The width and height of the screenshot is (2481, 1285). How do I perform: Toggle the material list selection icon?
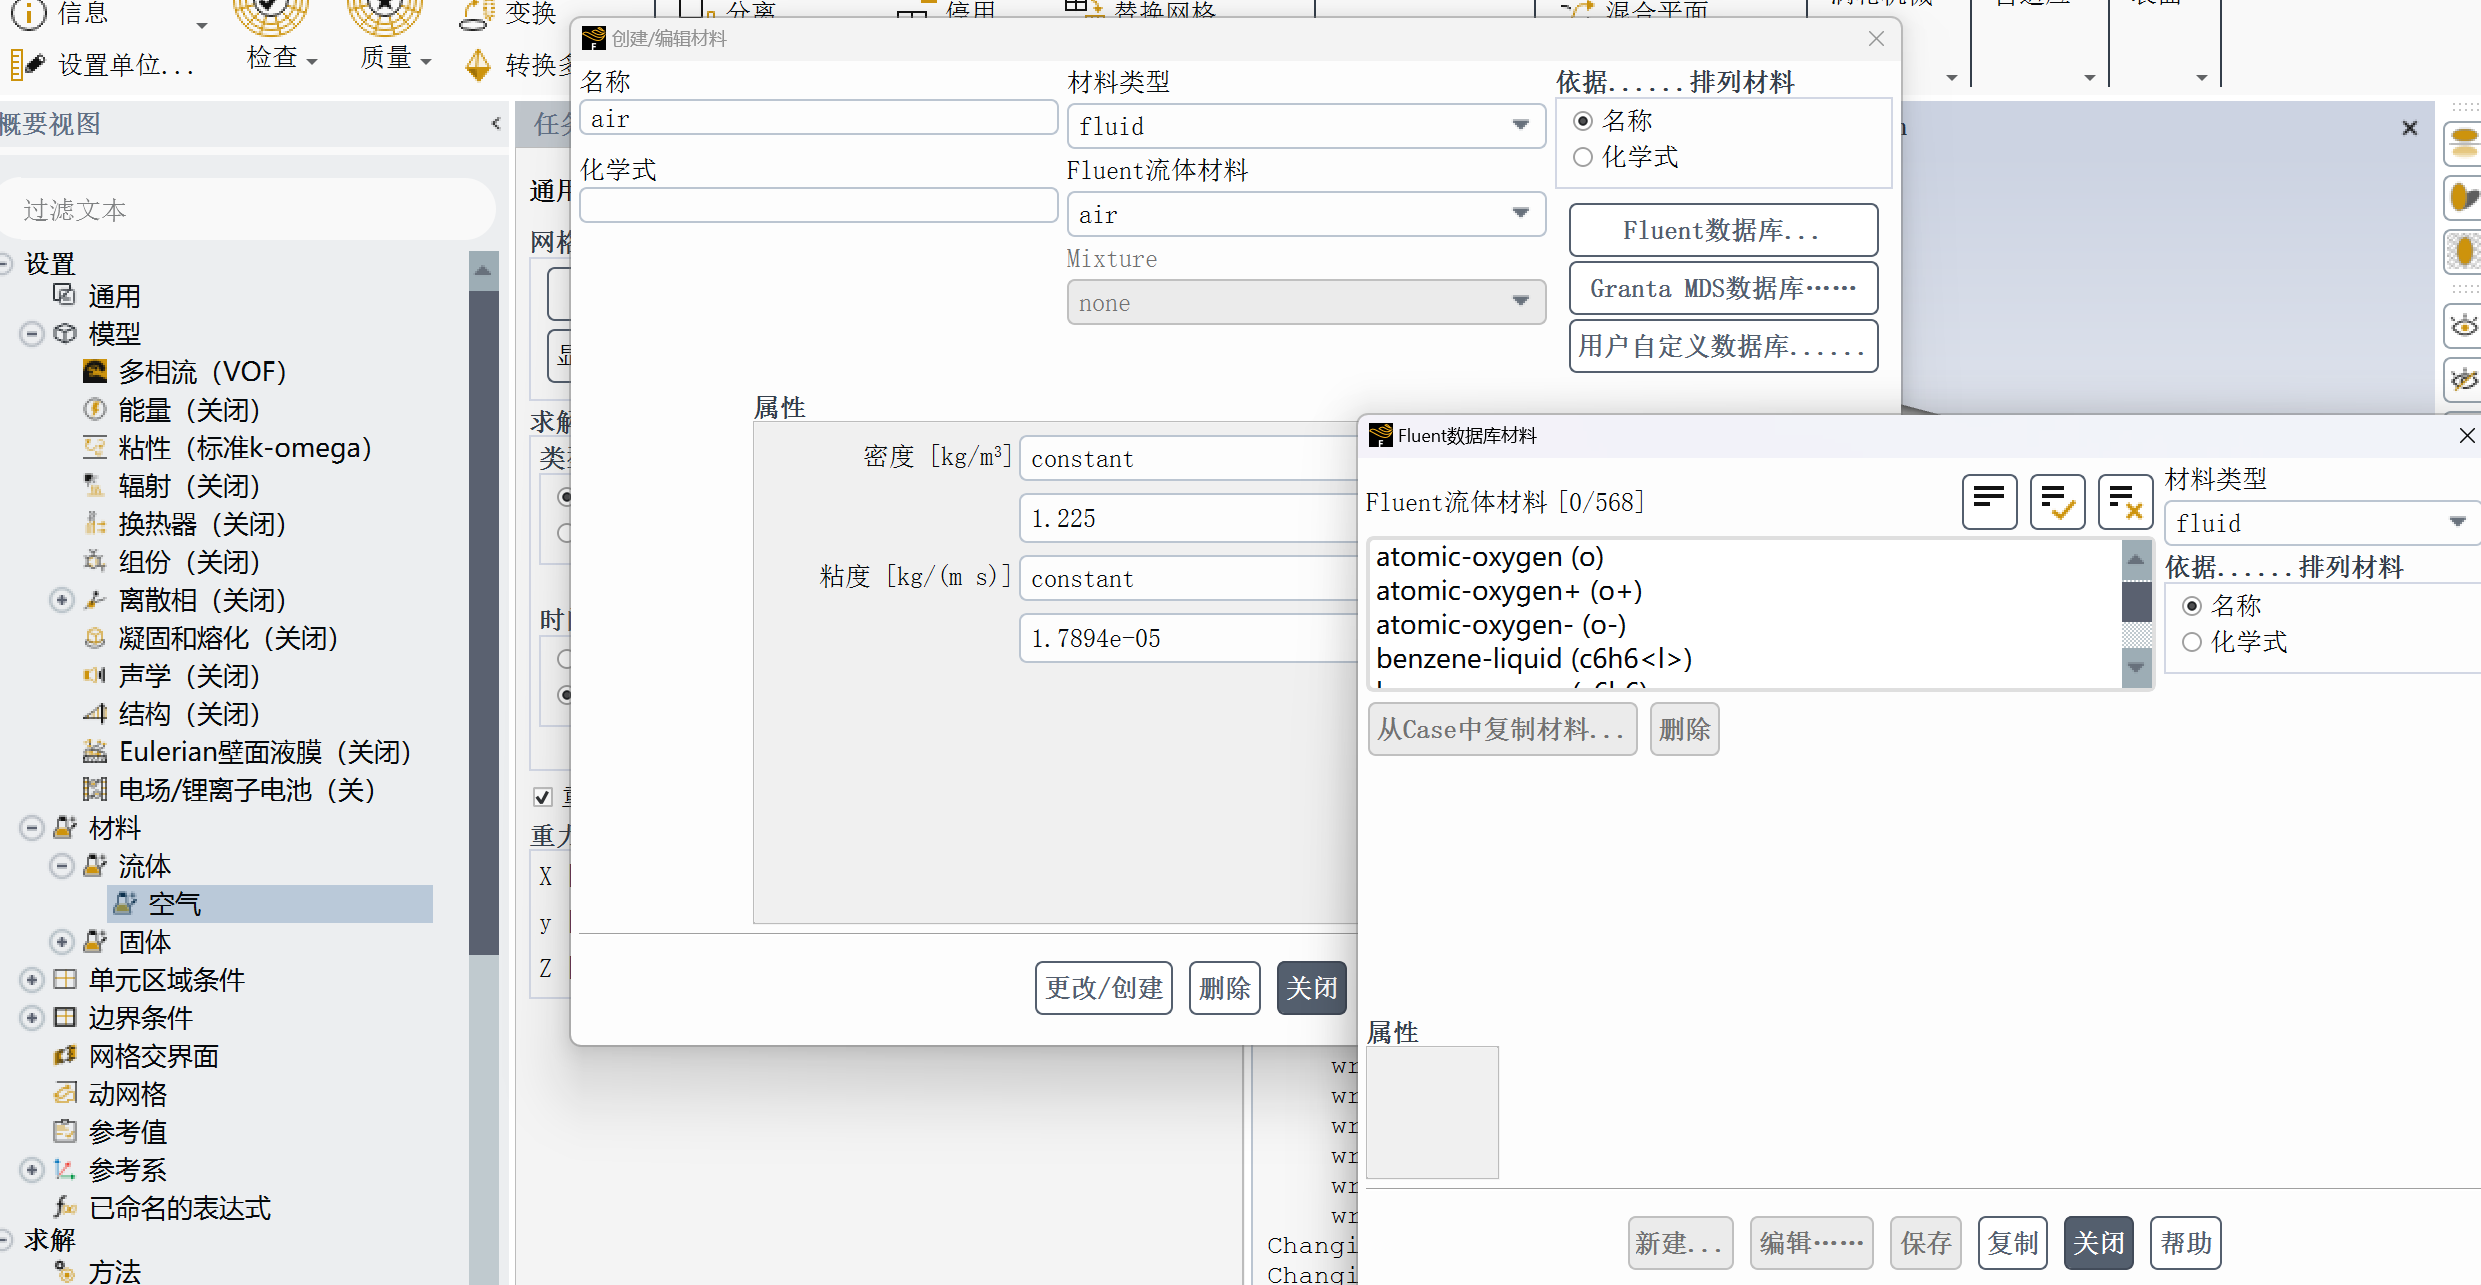[x=1989, y=502]
